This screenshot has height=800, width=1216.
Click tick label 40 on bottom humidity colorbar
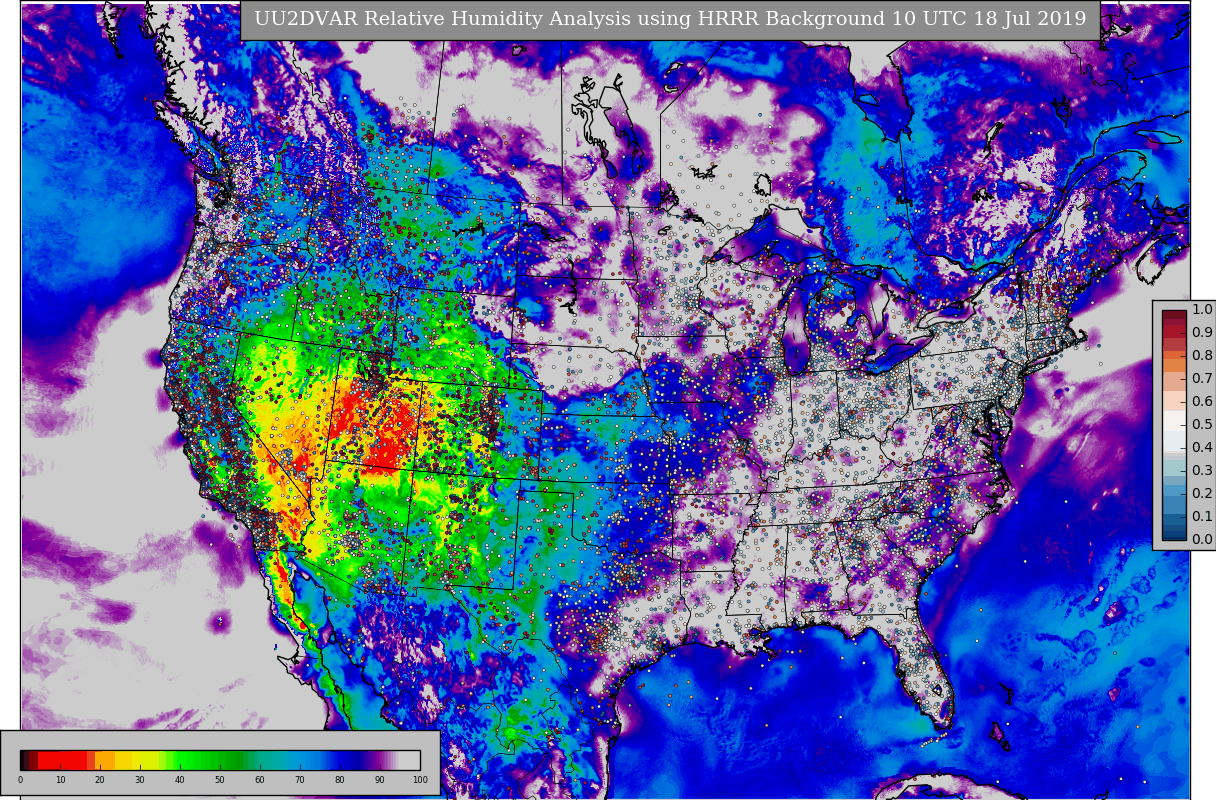tap(179, 780)
